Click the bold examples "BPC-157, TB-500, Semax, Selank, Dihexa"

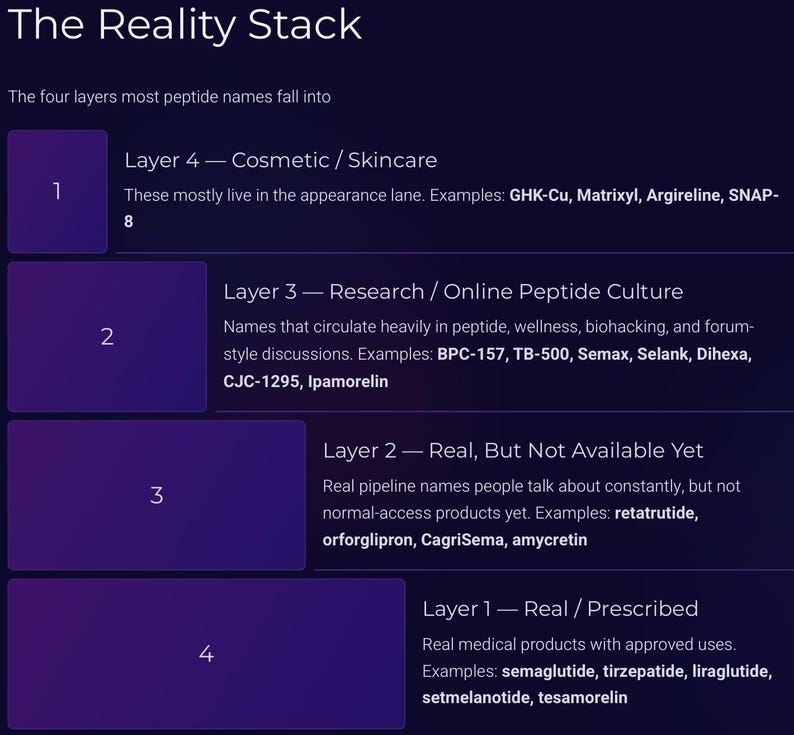tap(594, 354)
